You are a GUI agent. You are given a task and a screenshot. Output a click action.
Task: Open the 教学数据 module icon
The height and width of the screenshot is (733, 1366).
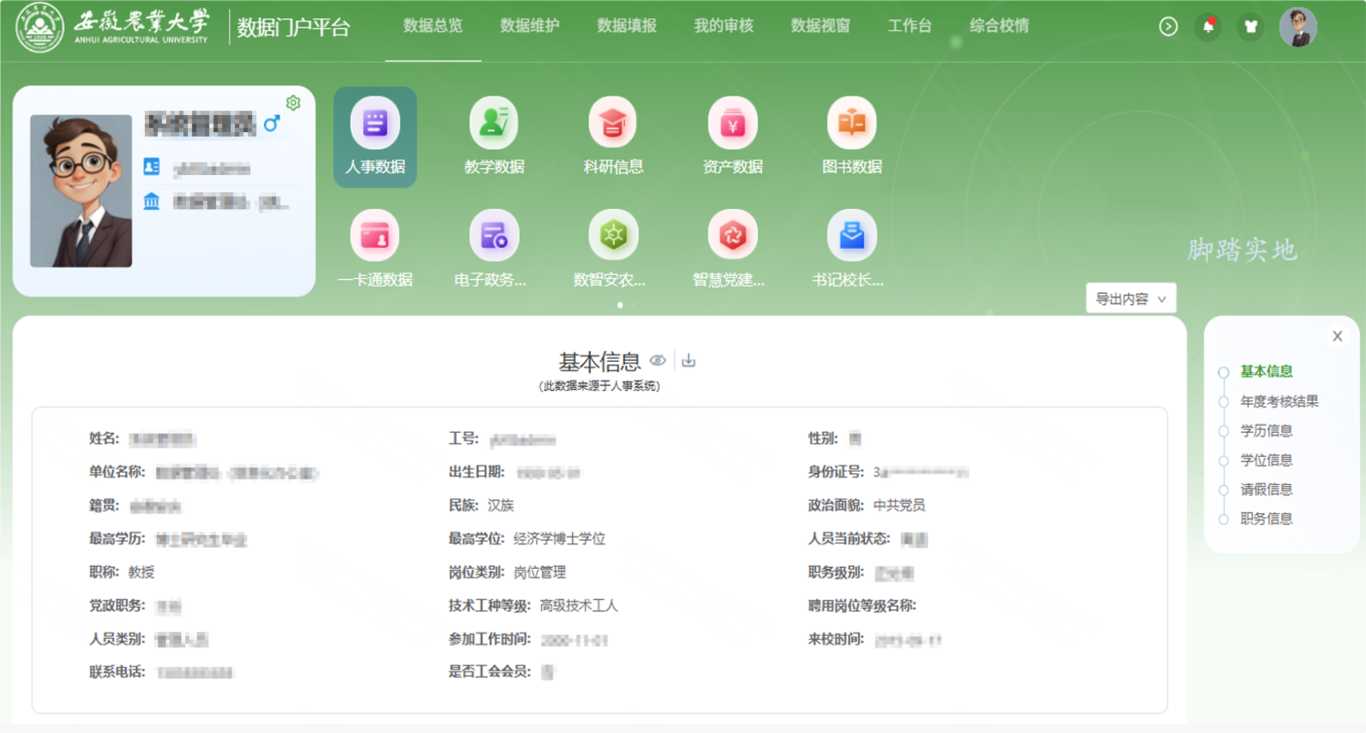pyautogui.click(x=494, y=125)
